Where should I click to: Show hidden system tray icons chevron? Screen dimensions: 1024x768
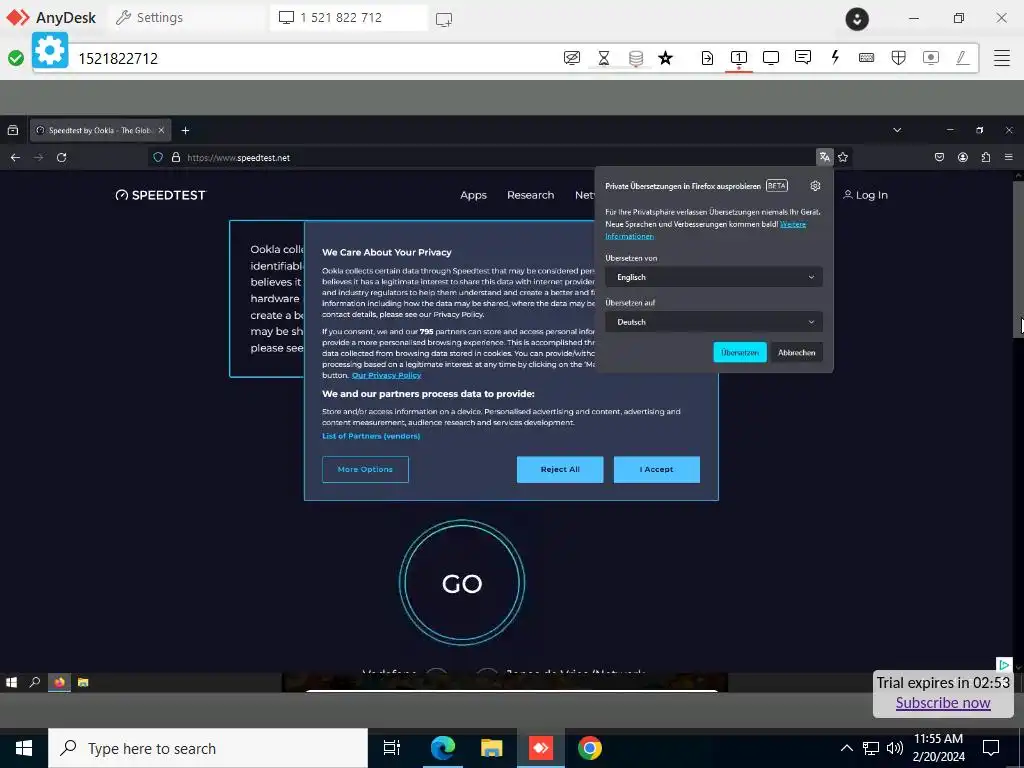click(x=846, y=748)
